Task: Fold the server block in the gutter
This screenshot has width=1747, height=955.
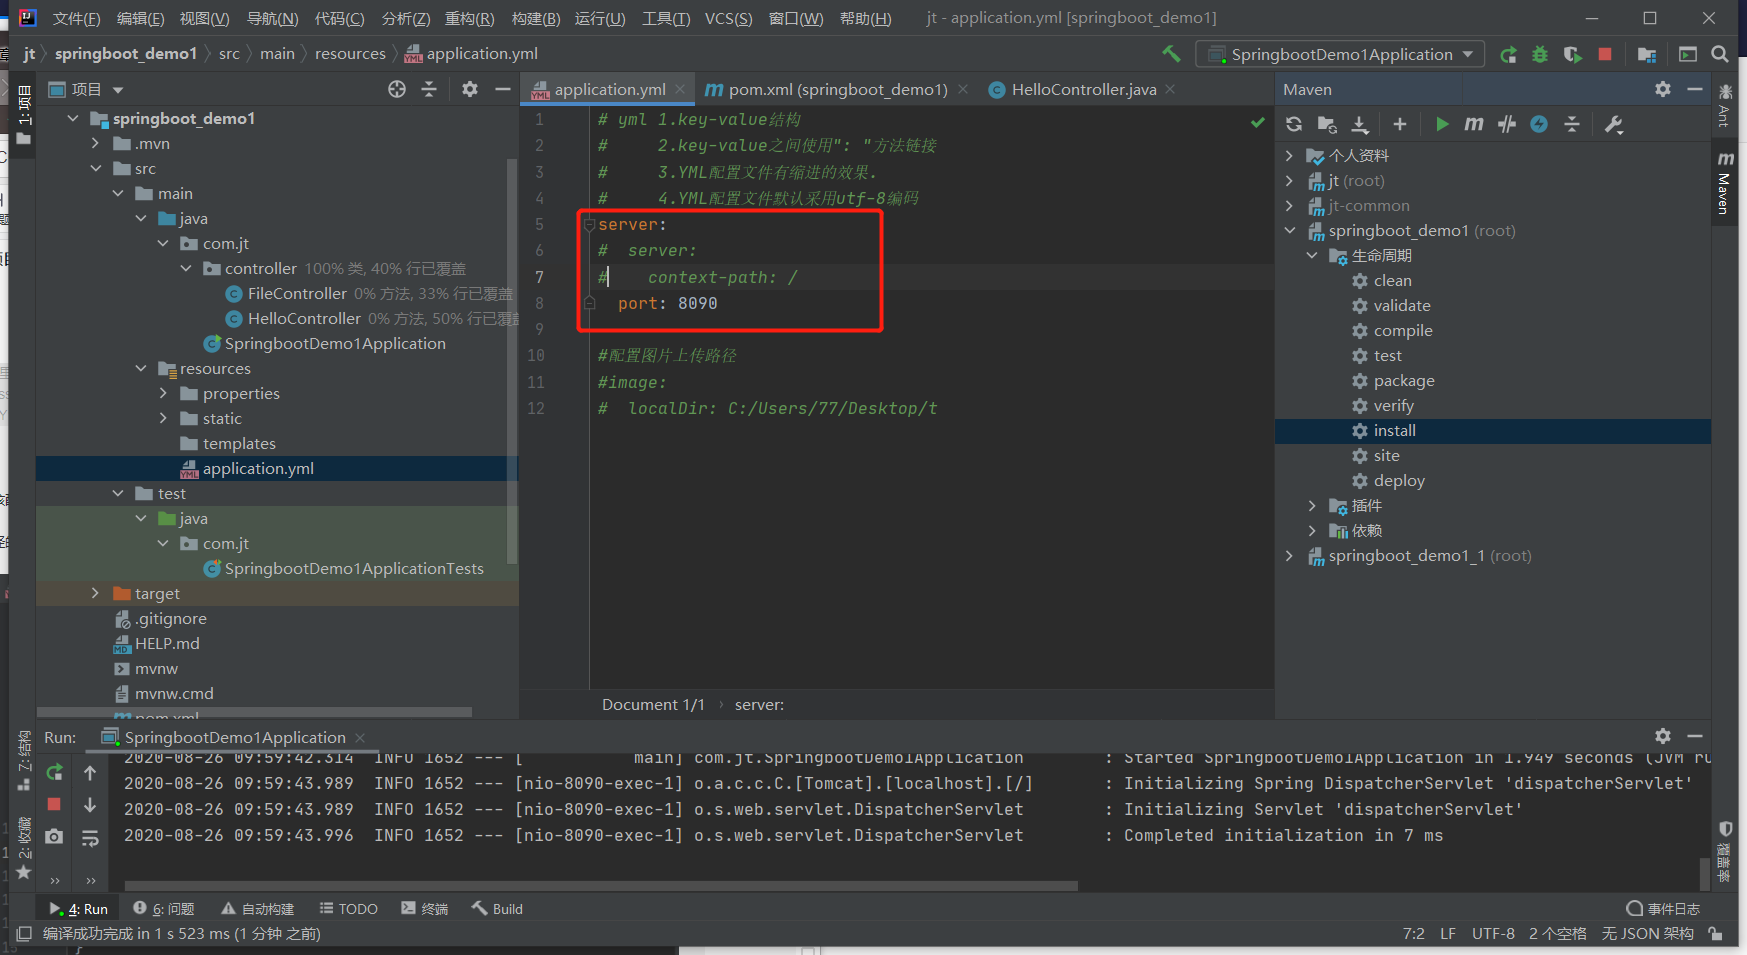Action: pos(590,224)
